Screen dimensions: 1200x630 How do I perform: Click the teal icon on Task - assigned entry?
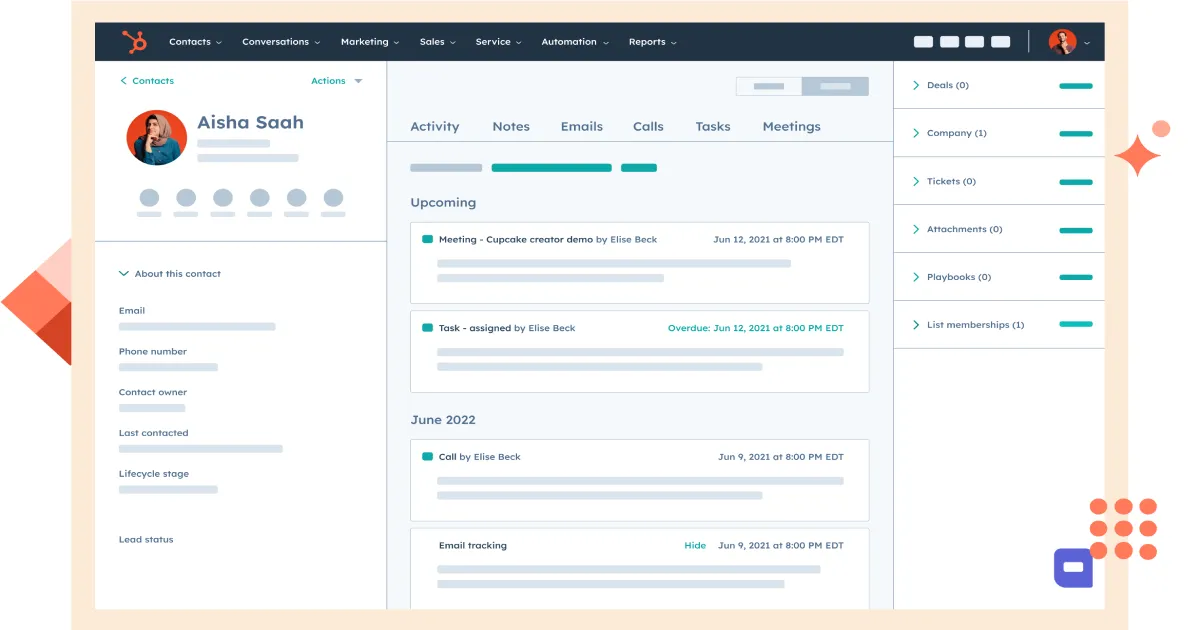427,327
